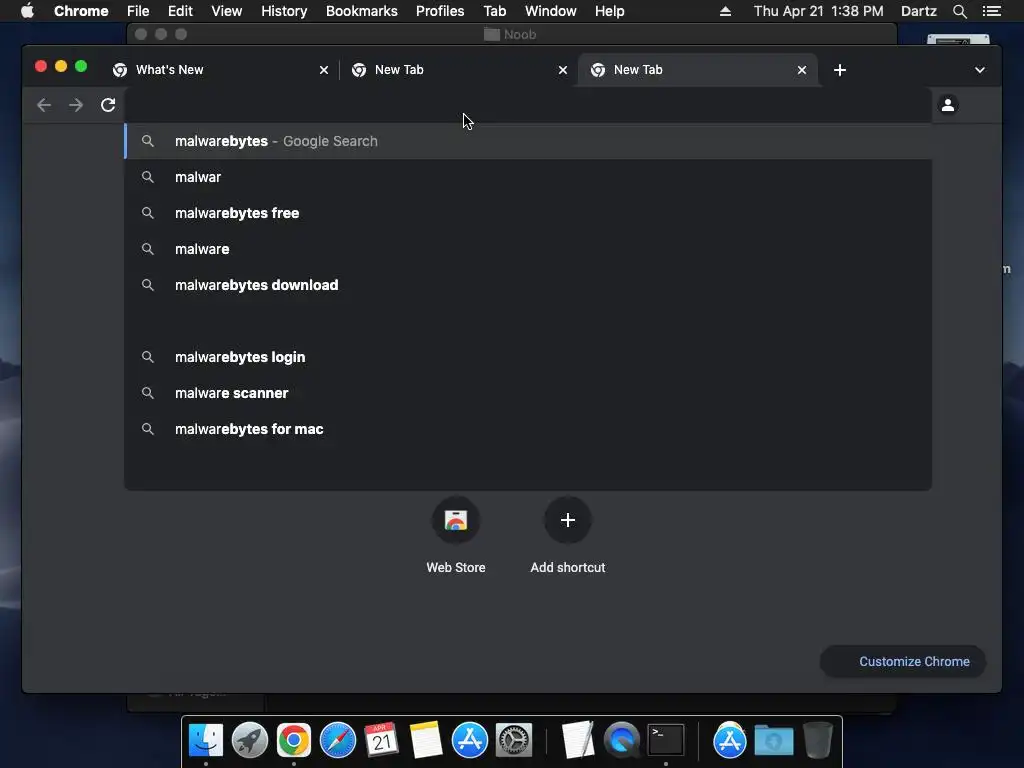The width and height of the screenshot is (1024, 768).
Task: Open App Store next to Notes
Action: pyautogui.click(x=470, y=741)
